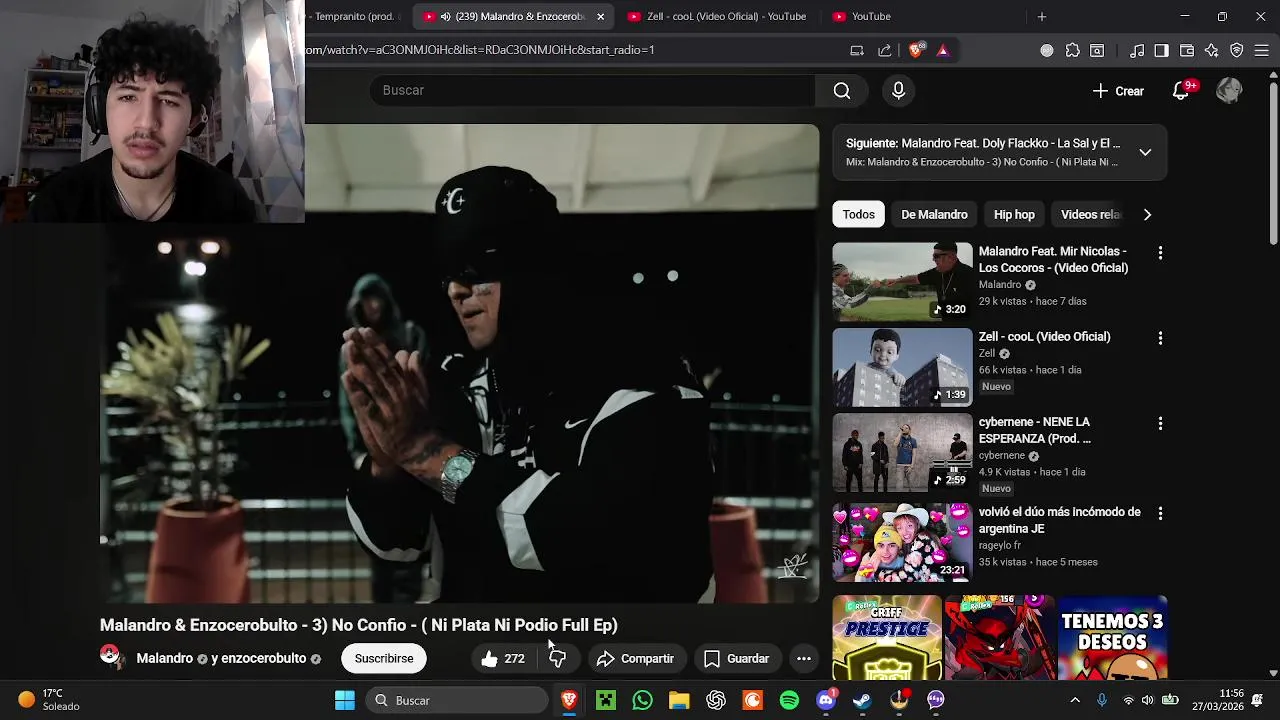Click the video player to pause
Image resolution: width=1280 pixels, height=720 pixels.
coord(459,364)
